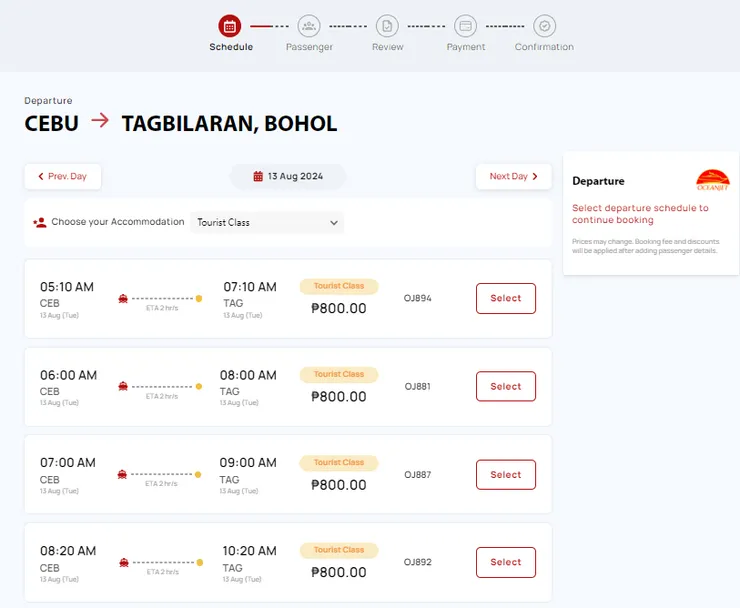Click the Schedule step calendar icon
This screenshot has width=740, height=608.
click(230, 26)
